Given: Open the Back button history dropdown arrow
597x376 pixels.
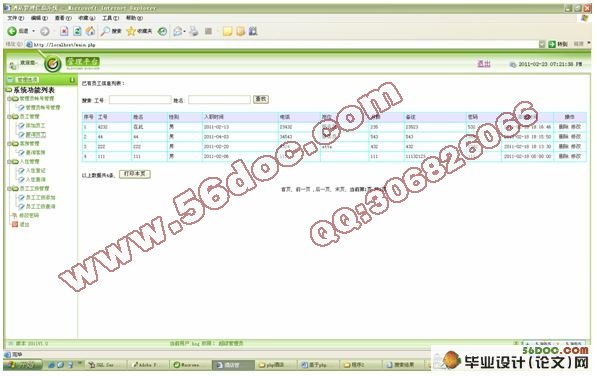Looking at the screenshot, I should [34, 31].
